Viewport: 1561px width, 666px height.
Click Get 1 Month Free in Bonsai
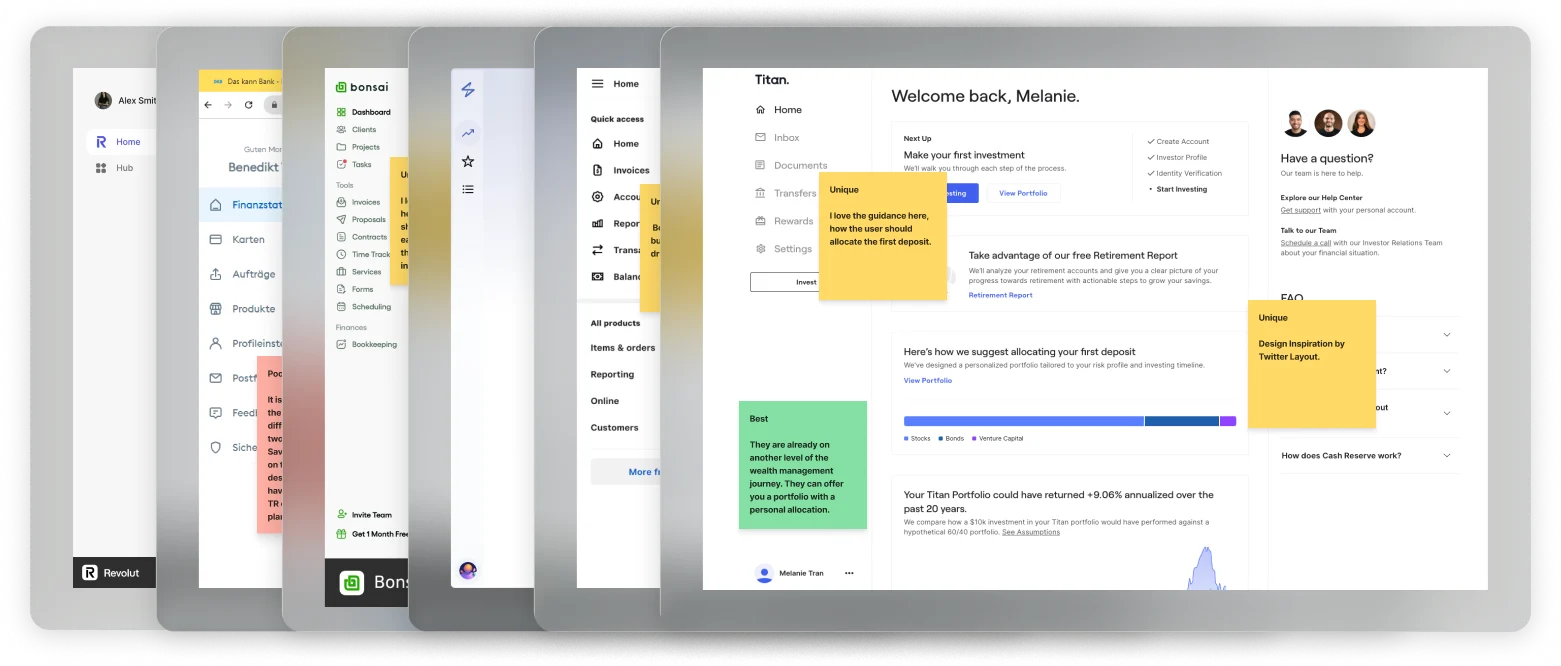click(372, 534)
